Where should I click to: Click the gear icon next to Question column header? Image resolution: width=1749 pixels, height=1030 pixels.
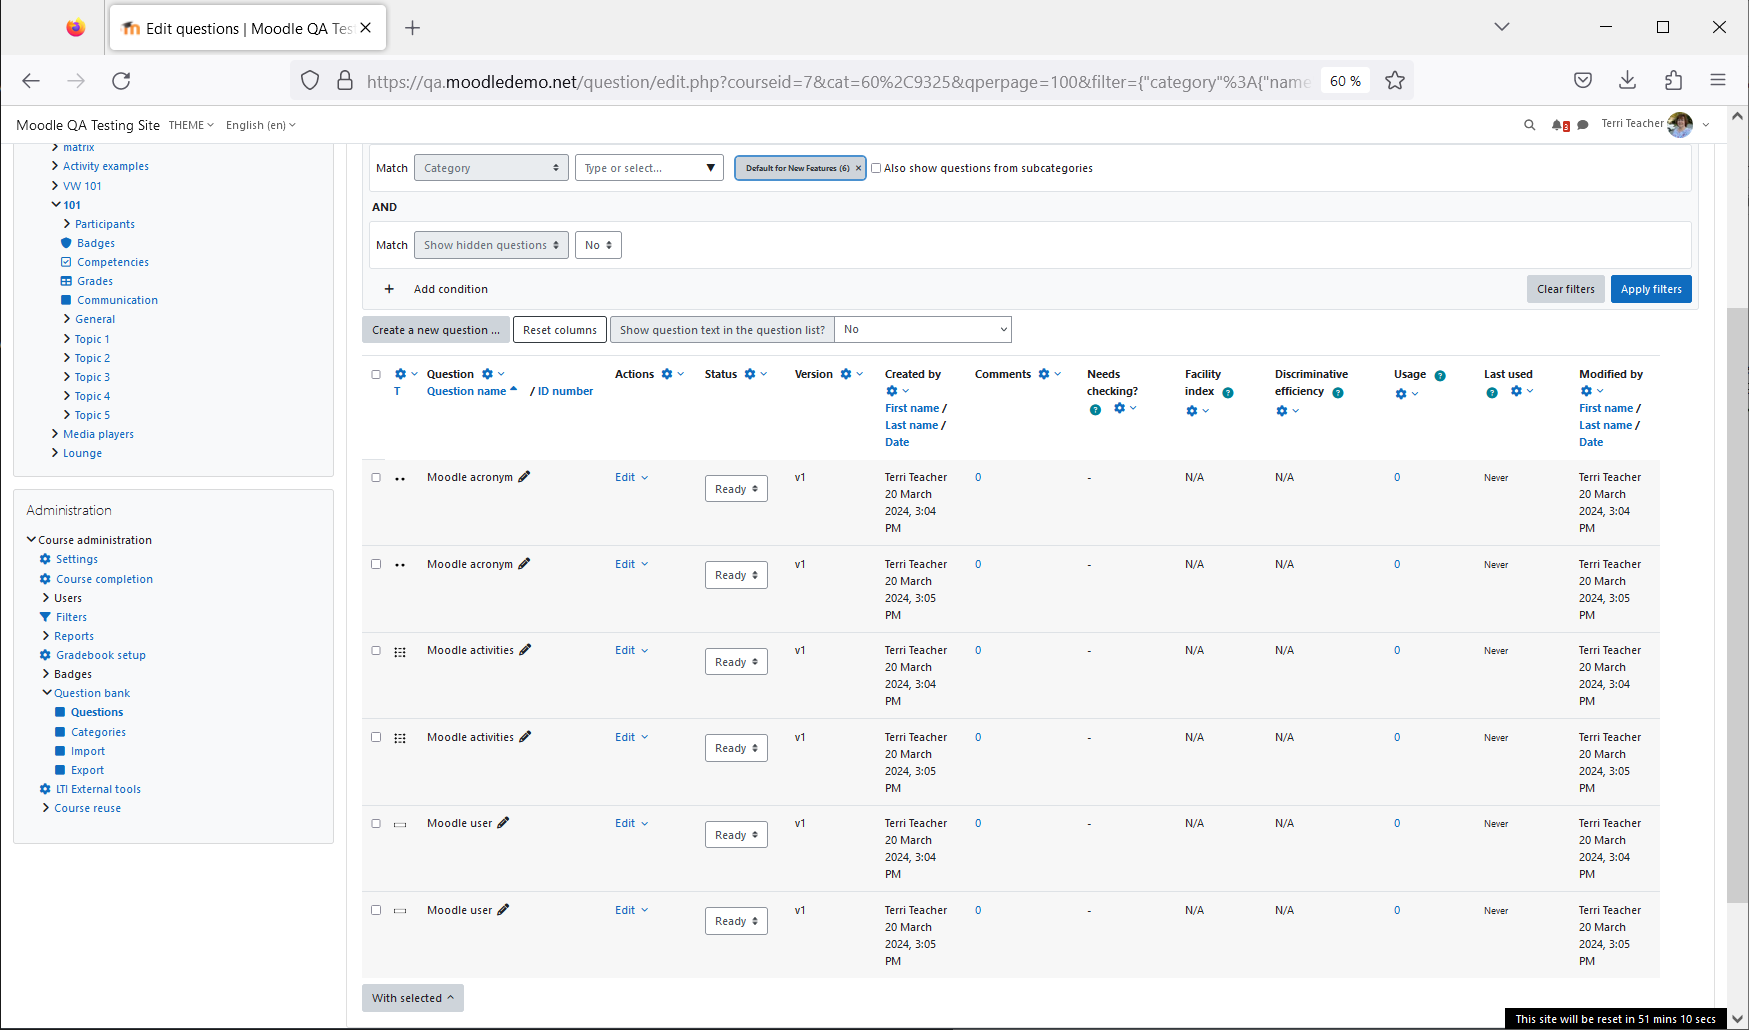point(488,374)
